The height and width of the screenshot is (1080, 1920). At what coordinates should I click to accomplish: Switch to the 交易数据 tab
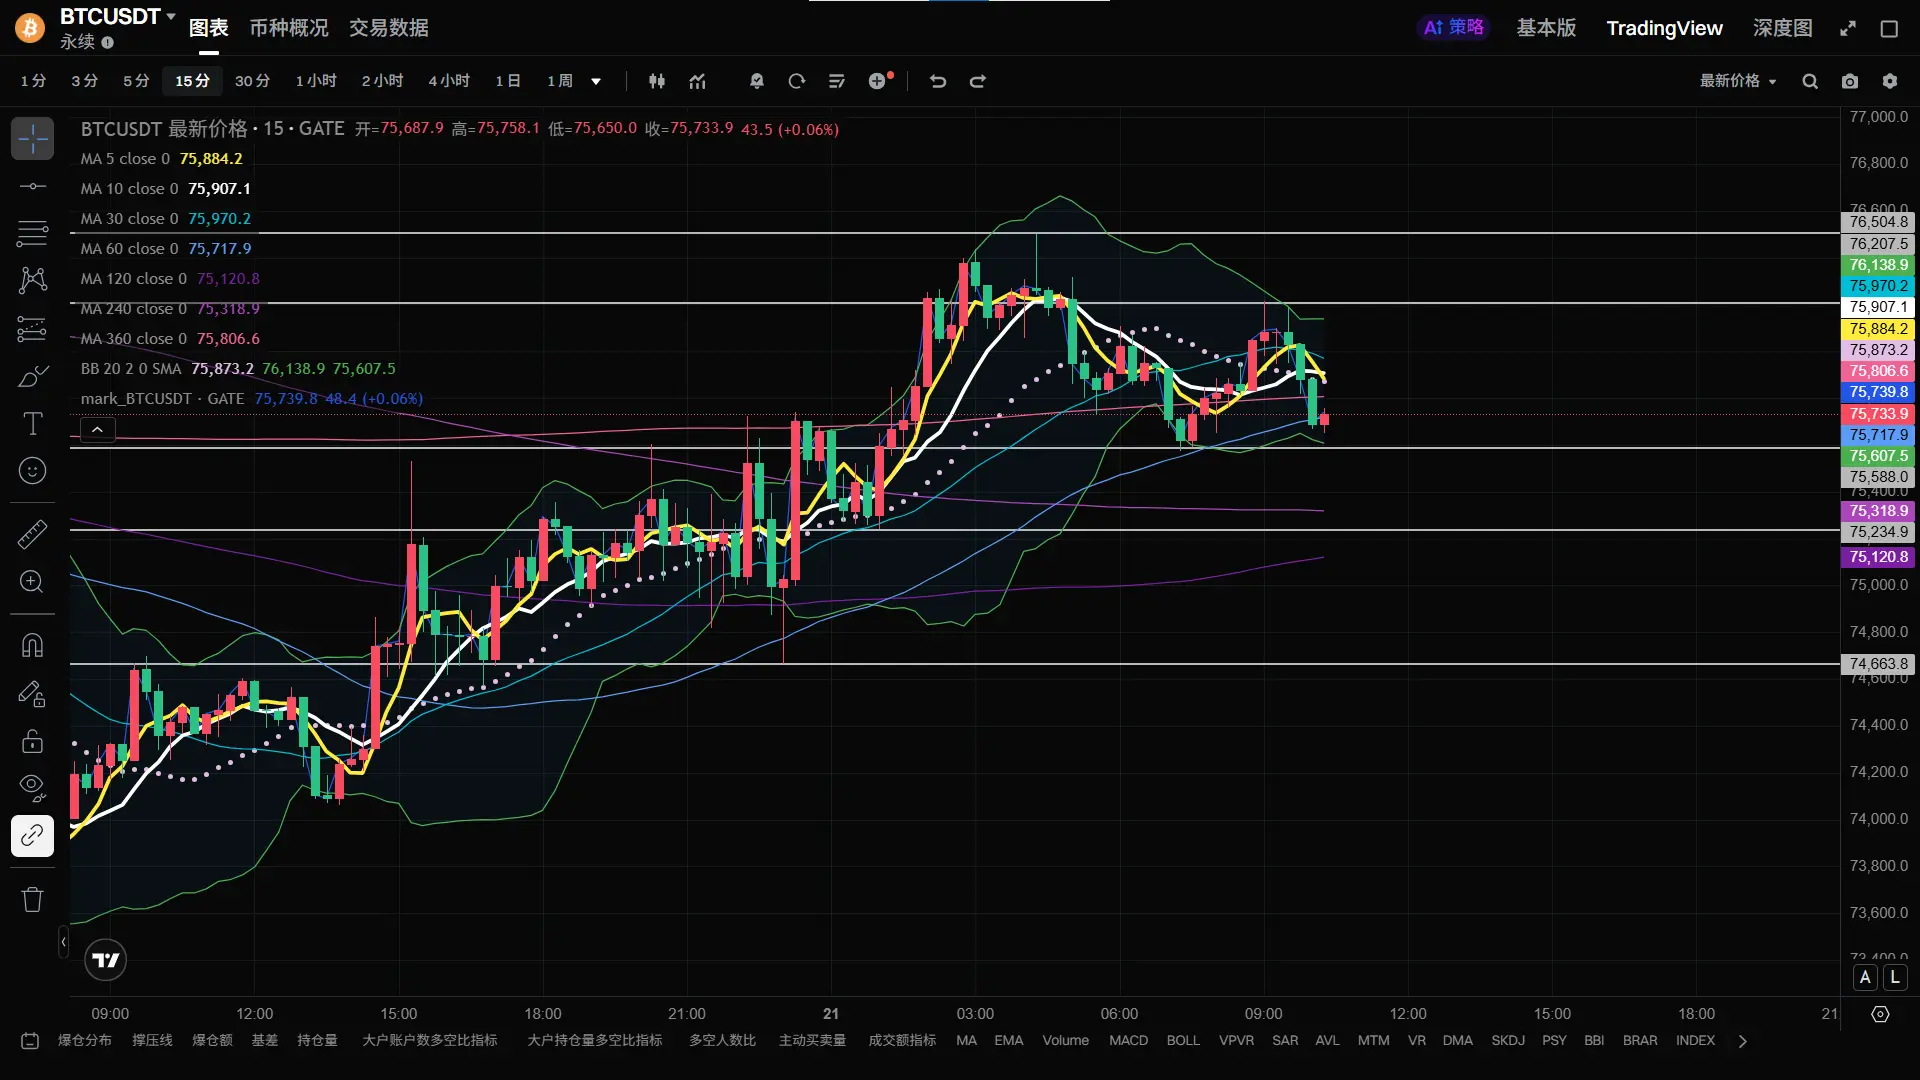[x=388, y=28]
